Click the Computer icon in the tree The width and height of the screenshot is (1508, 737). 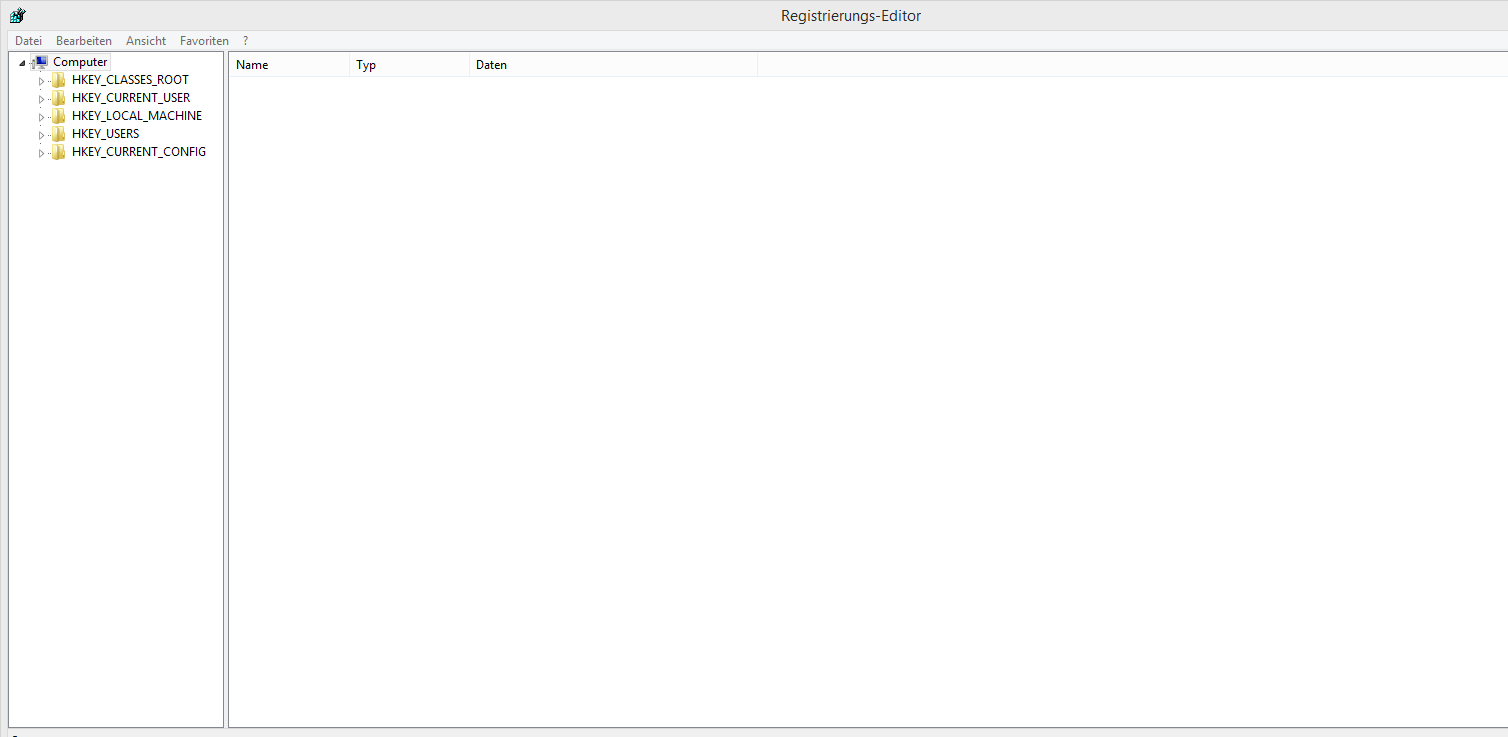click(41, 62)
